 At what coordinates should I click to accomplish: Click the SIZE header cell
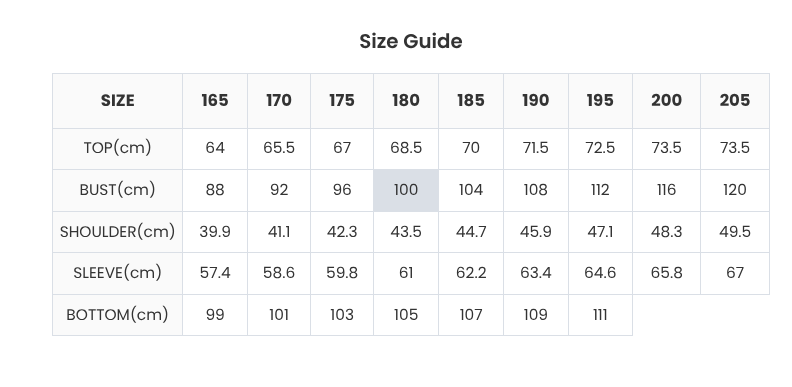pos(117,101)
